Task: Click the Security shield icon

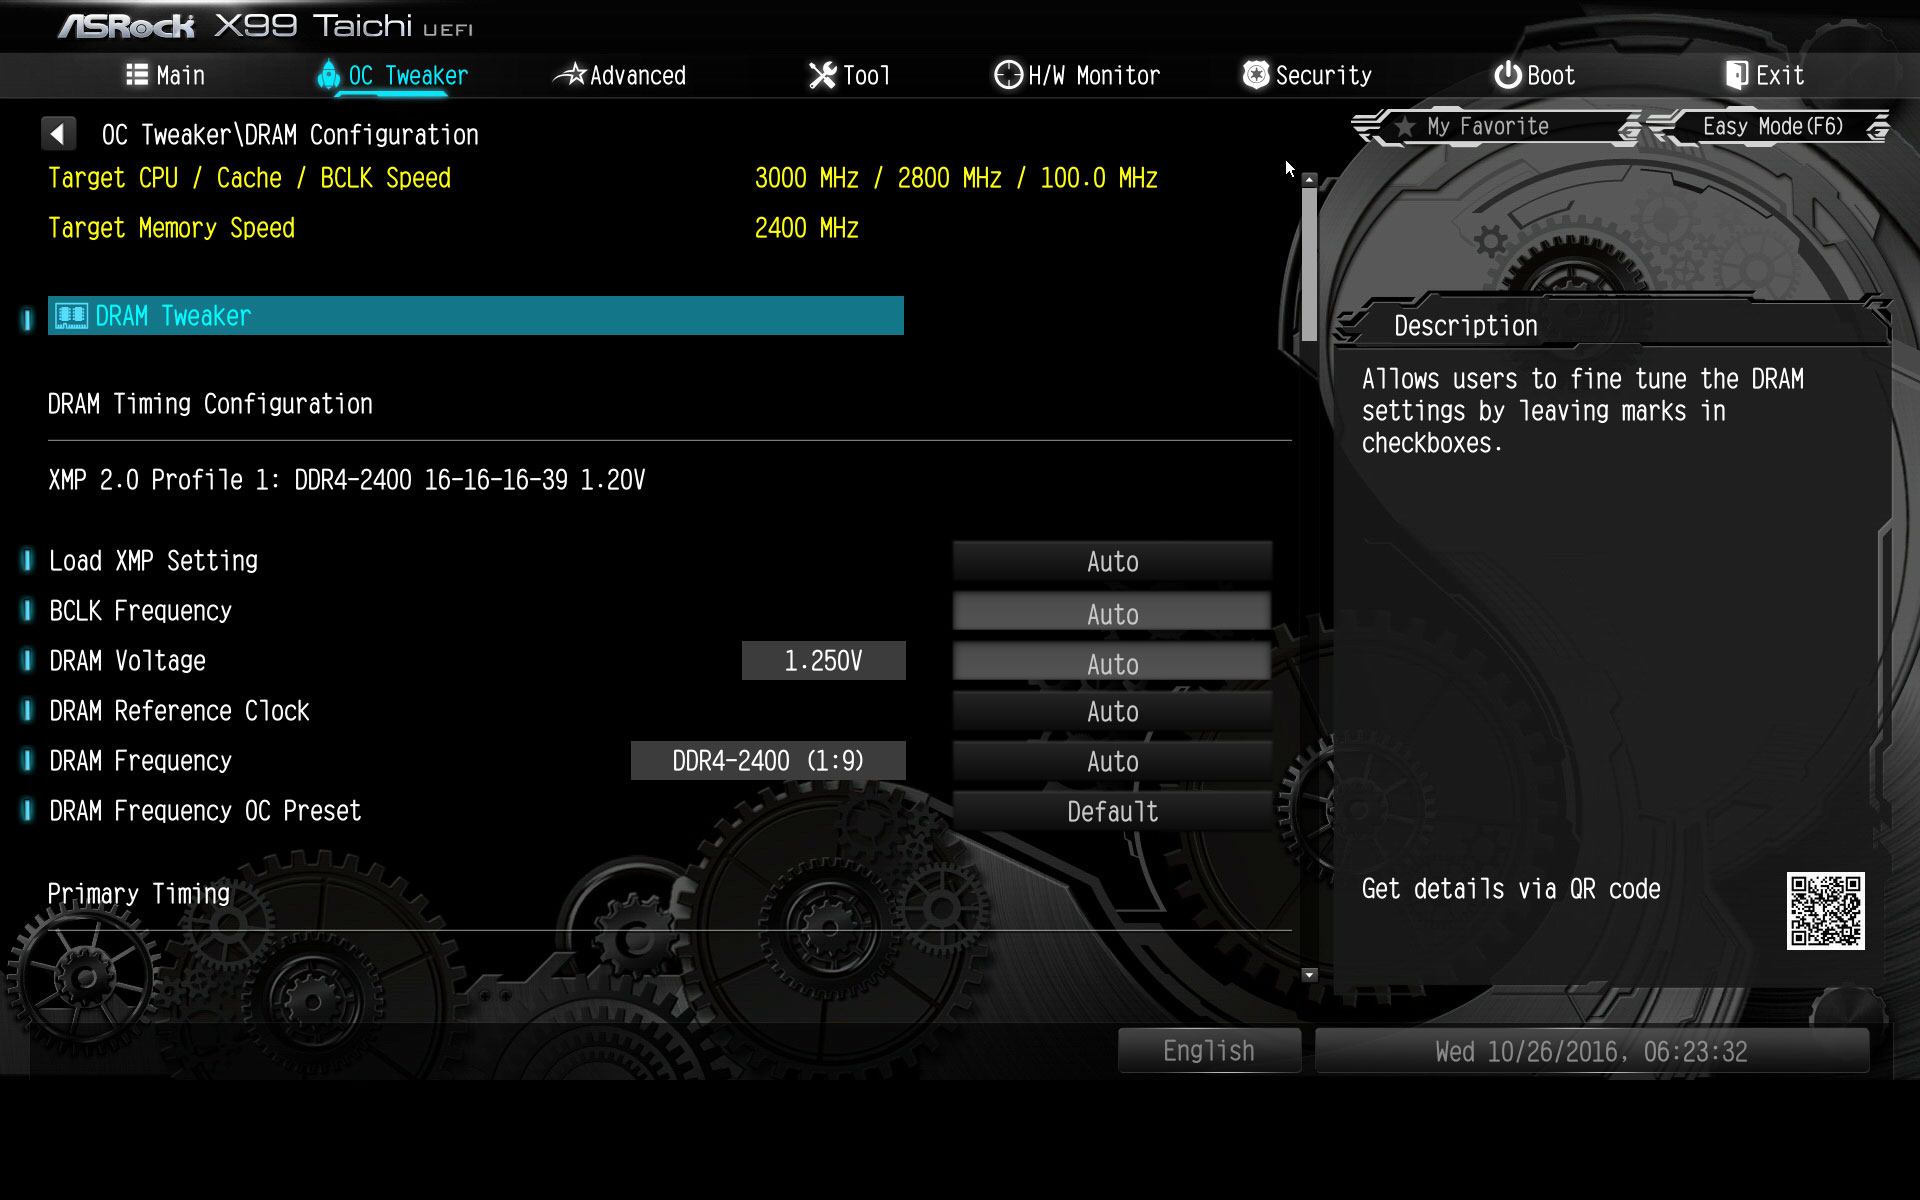Action: point(1251,75)
